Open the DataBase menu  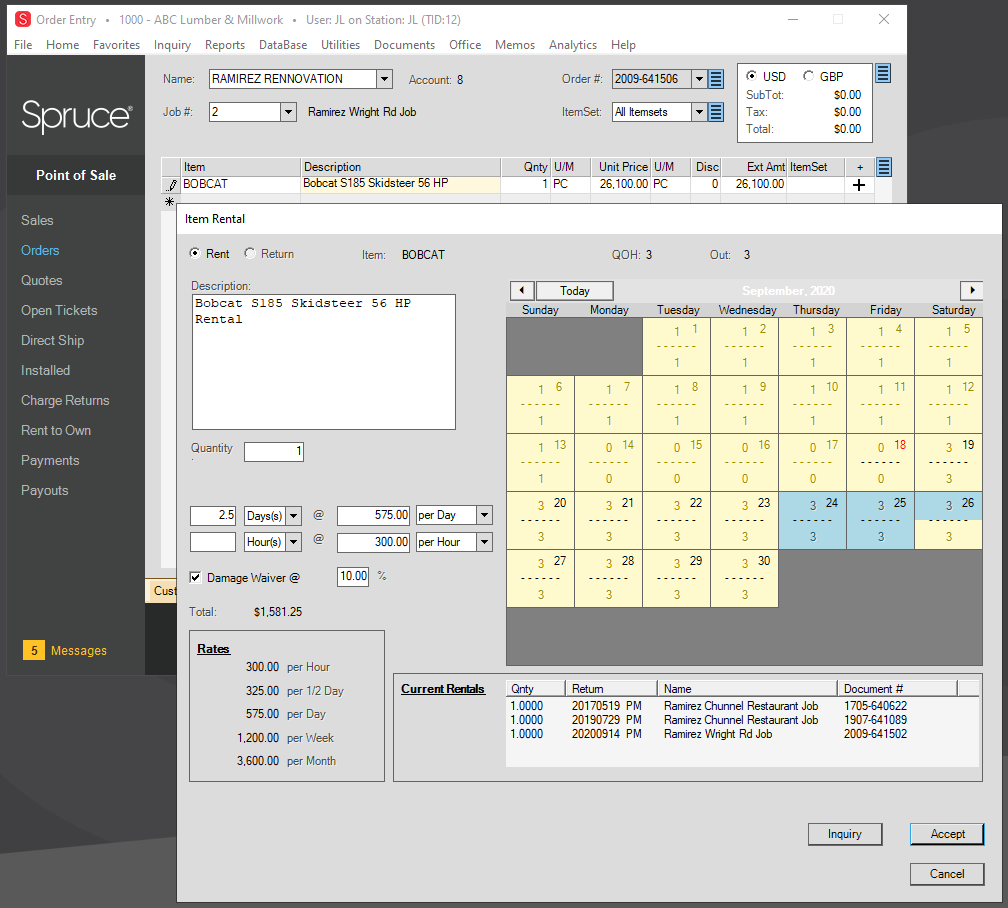pos(283,45)
